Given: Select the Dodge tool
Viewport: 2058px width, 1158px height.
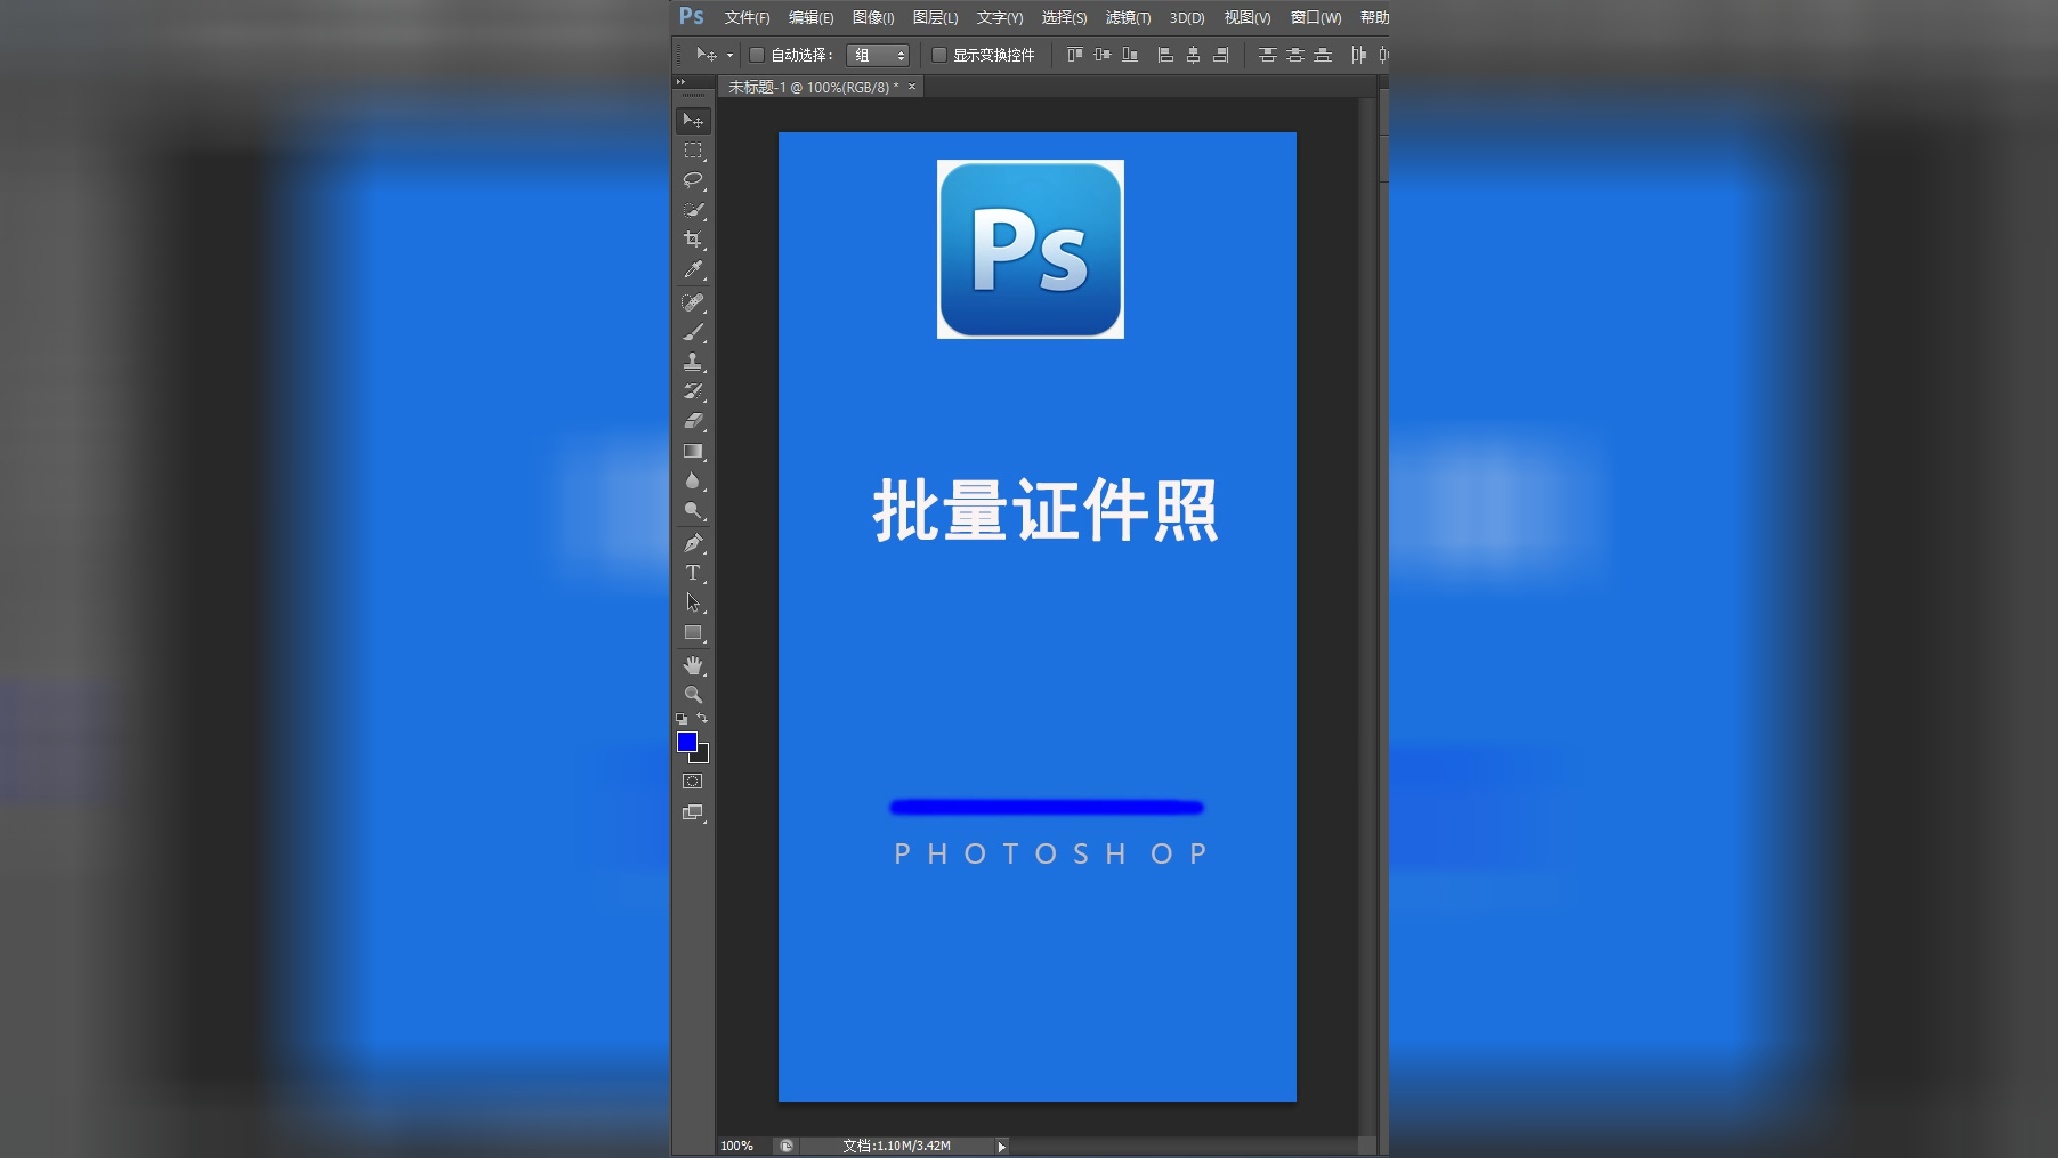Looking at the screenshot, I should click(693, 511).
